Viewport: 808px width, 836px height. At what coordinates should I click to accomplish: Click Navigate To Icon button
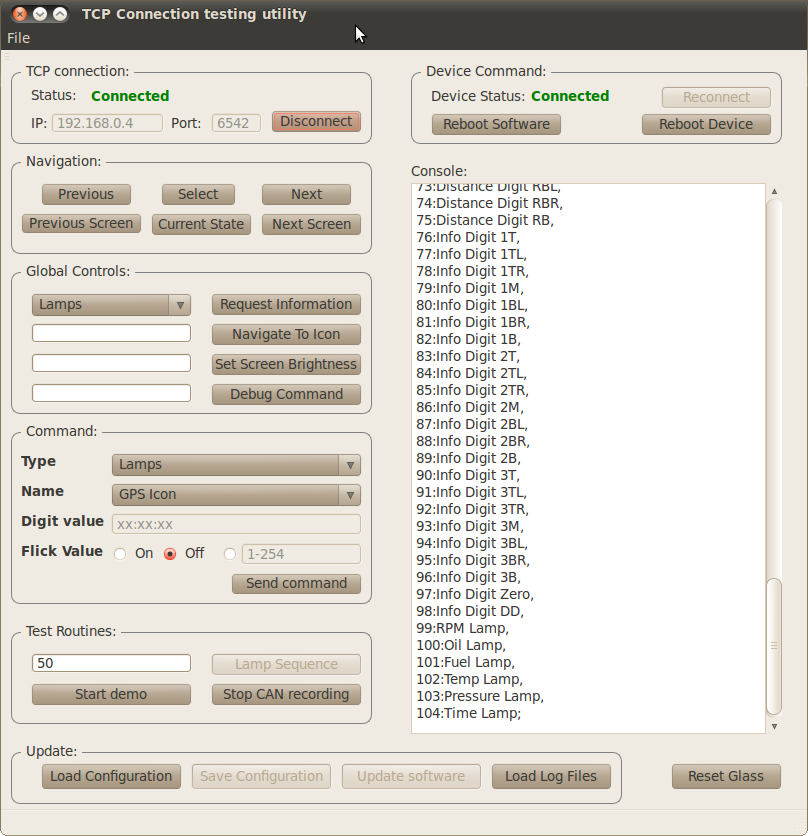pyautogui.click(x=286, y=334)
